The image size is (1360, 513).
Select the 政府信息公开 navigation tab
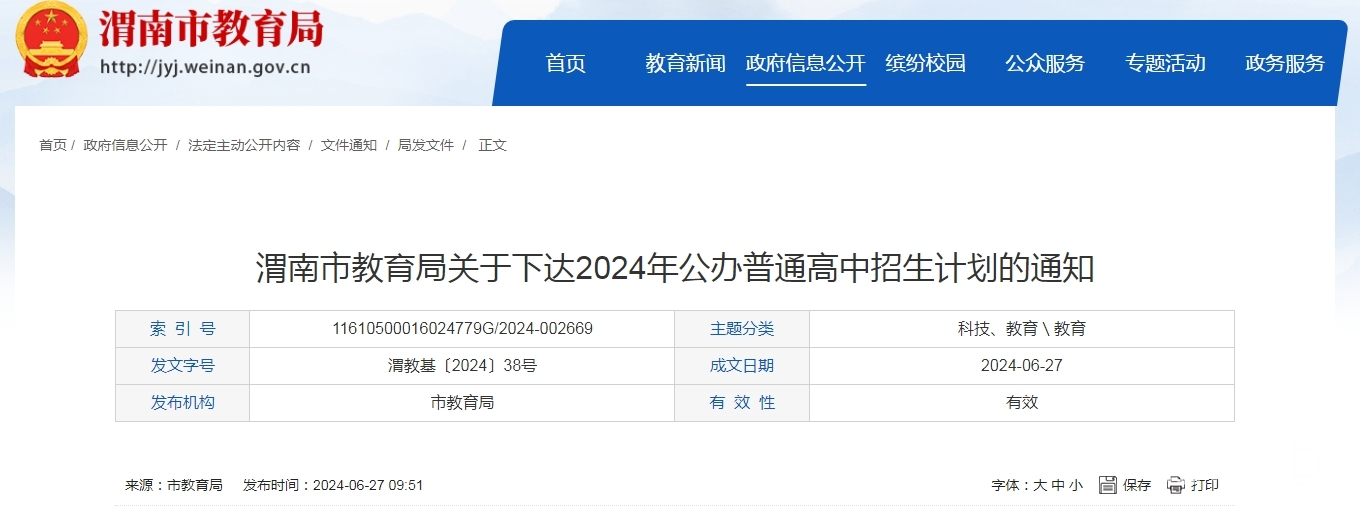[x=805, y=64]
